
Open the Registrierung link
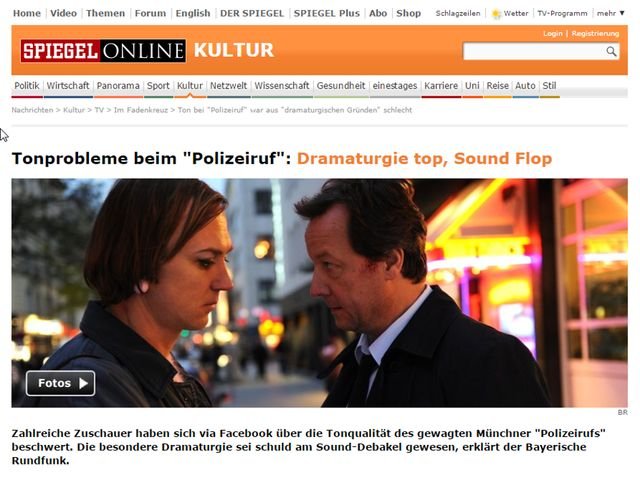coord(595,33)
